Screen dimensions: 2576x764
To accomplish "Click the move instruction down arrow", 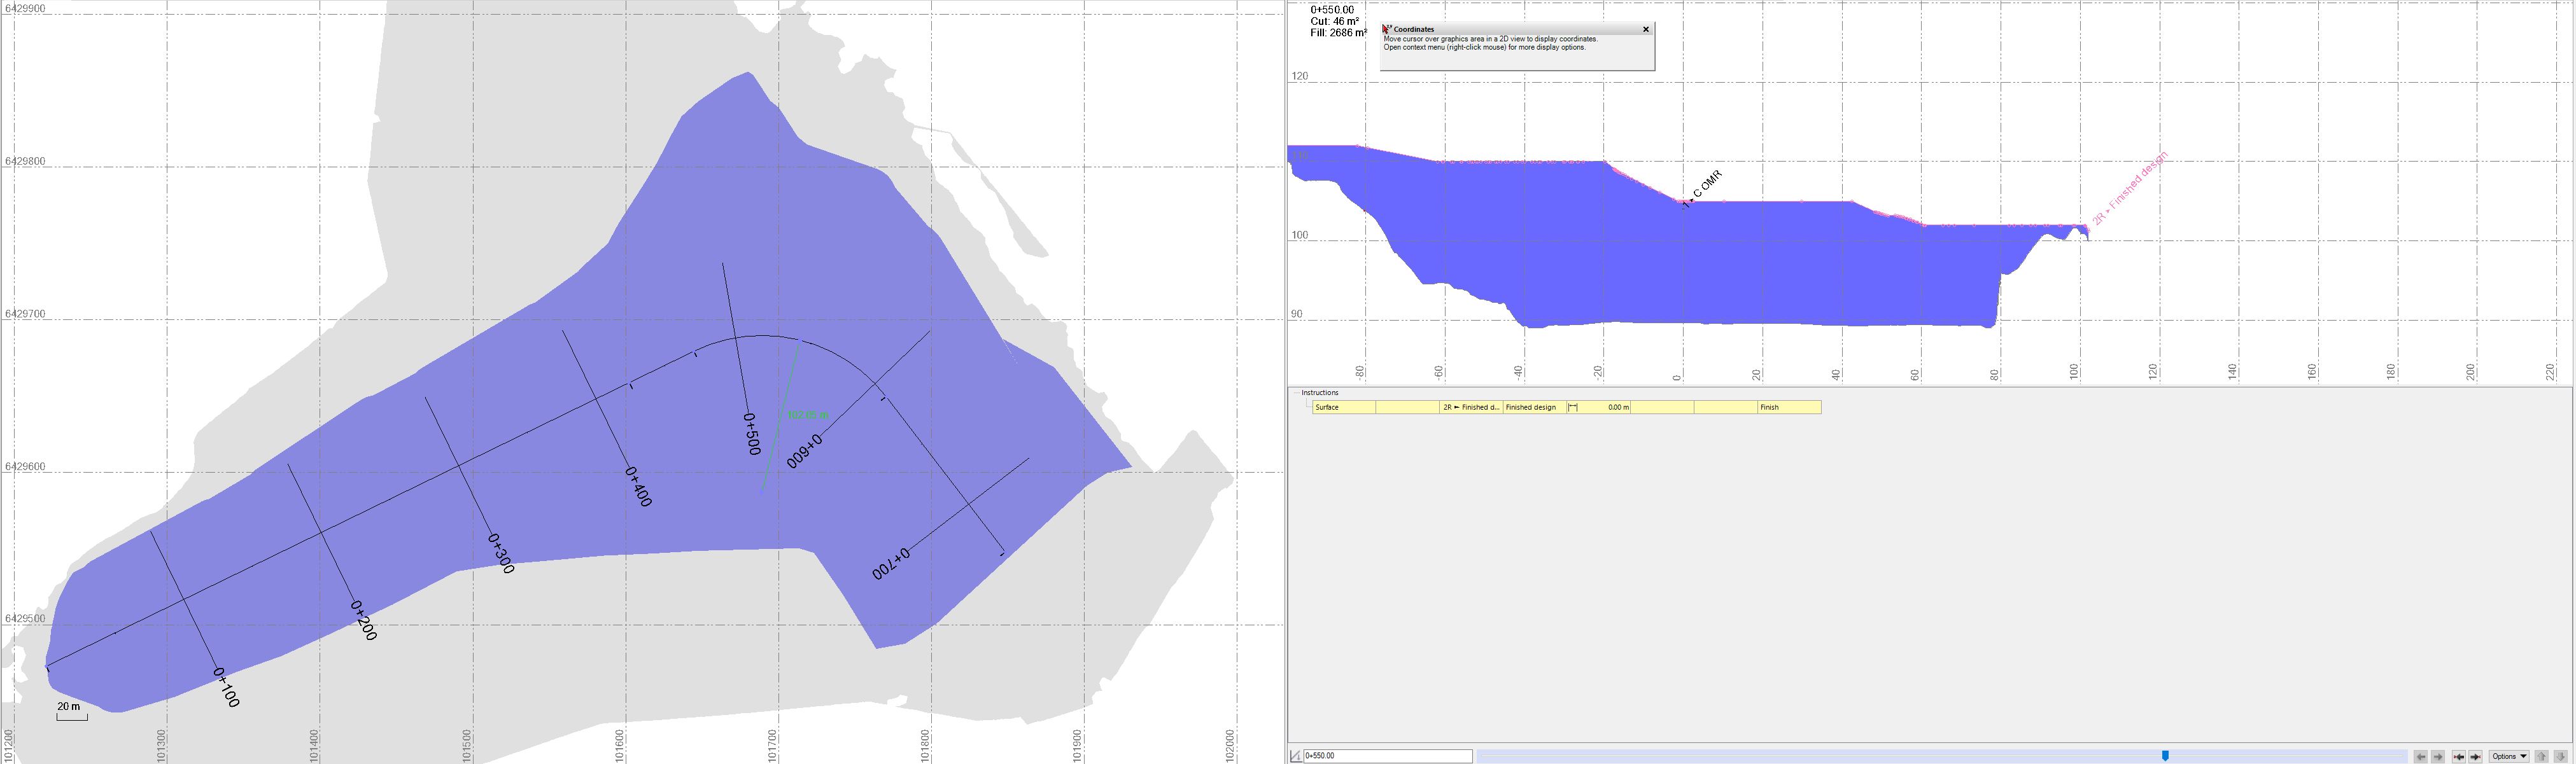I will (x=2560, y=757).
